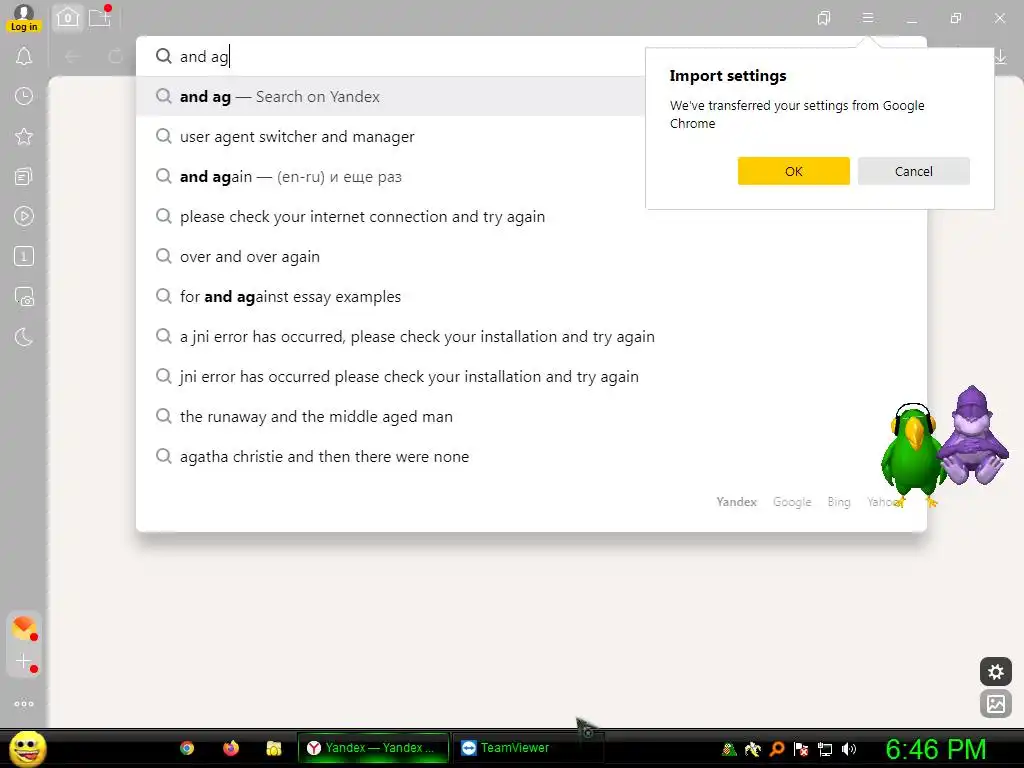Open History clock icon in sidebar

pyautogui.click(x=24, y=97)
